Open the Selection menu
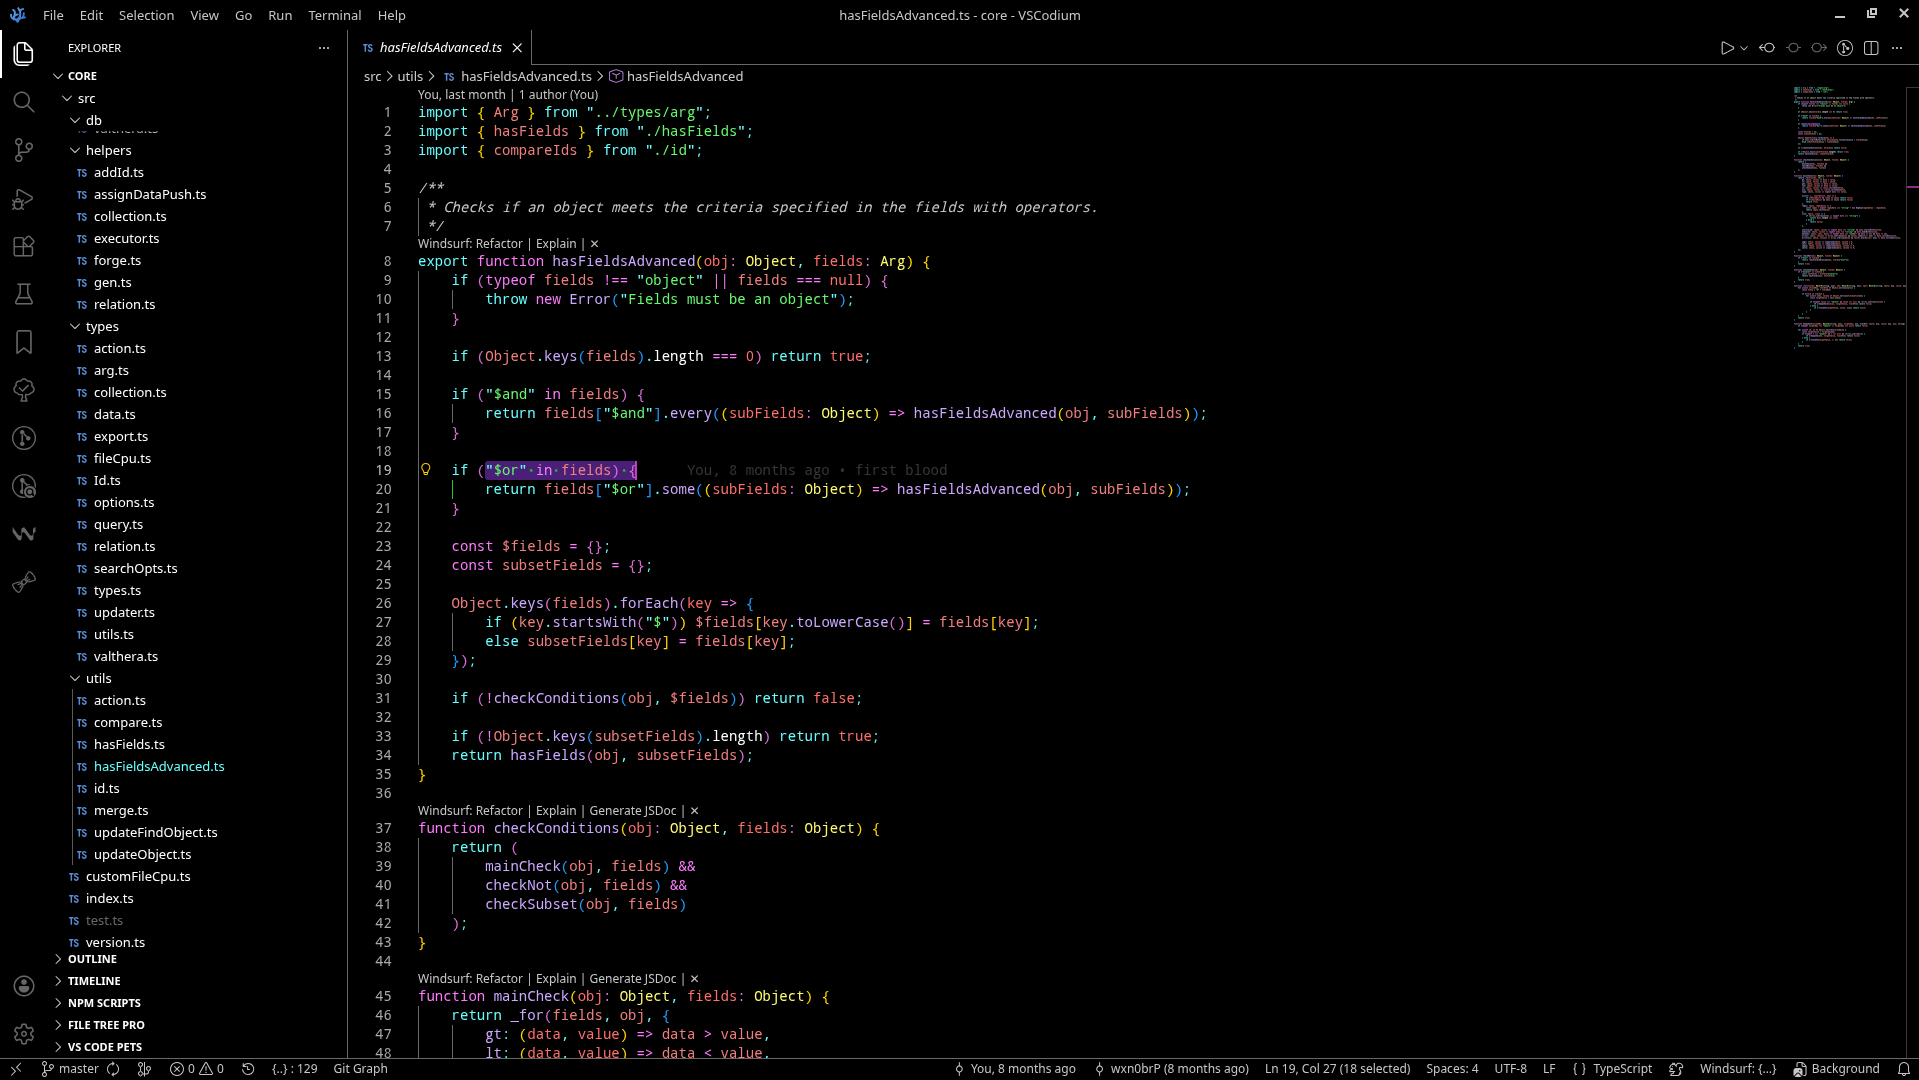Viewport: 1919px width, 1080px height. click(146, 15)
